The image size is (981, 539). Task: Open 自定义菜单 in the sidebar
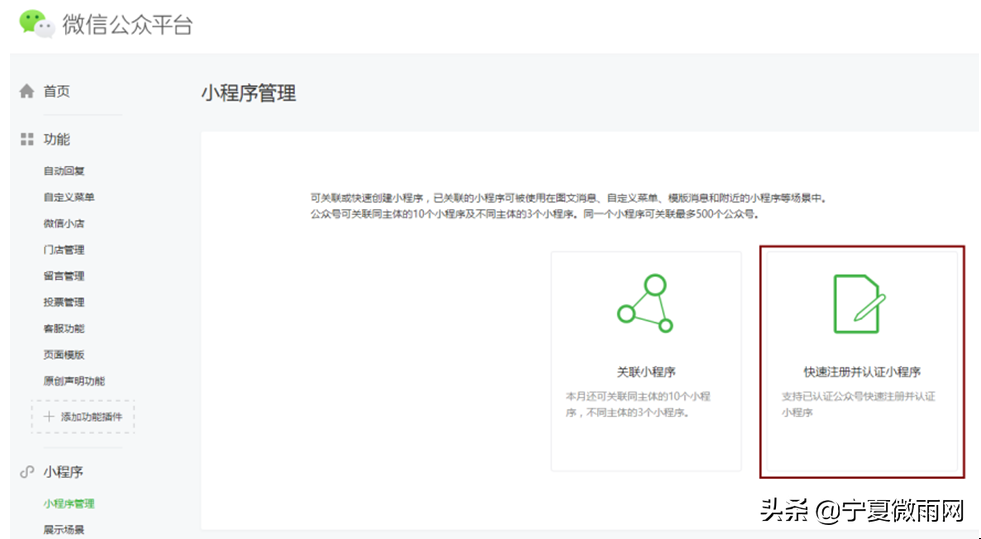(x=69, y=197)
